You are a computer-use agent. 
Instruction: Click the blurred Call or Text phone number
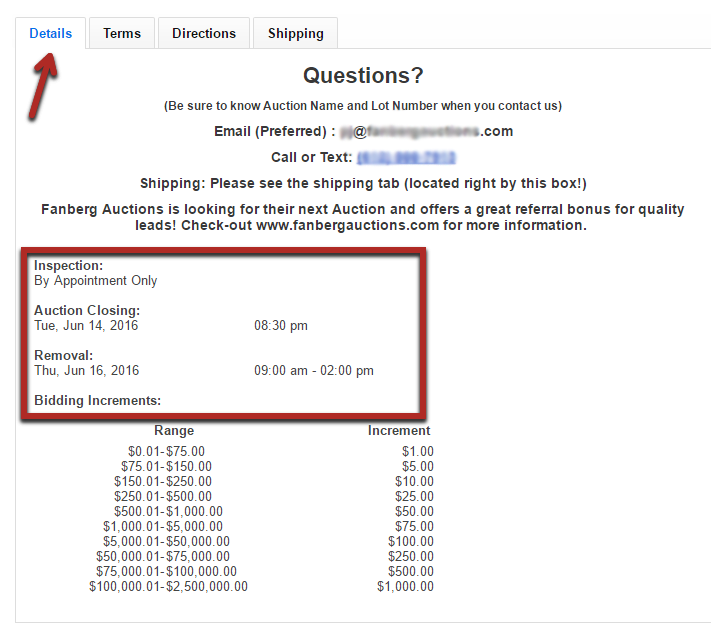click(x=406, y=157)
